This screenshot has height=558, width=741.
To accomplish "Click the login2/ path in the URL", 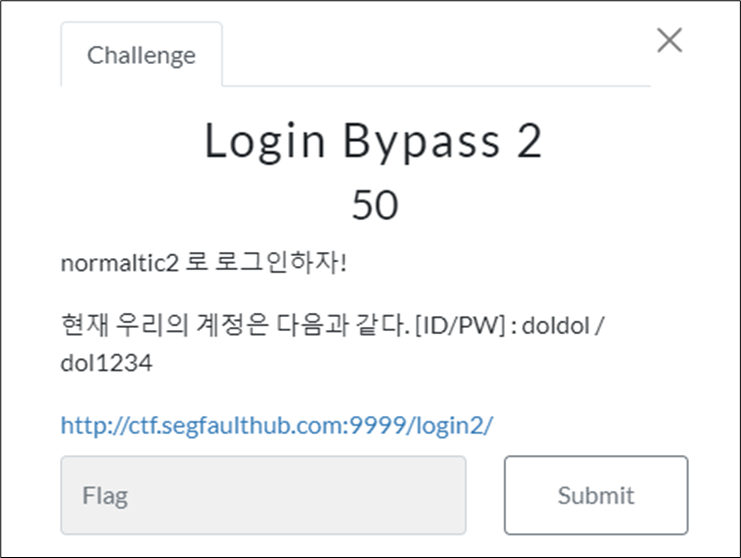I will click(454, 425).
